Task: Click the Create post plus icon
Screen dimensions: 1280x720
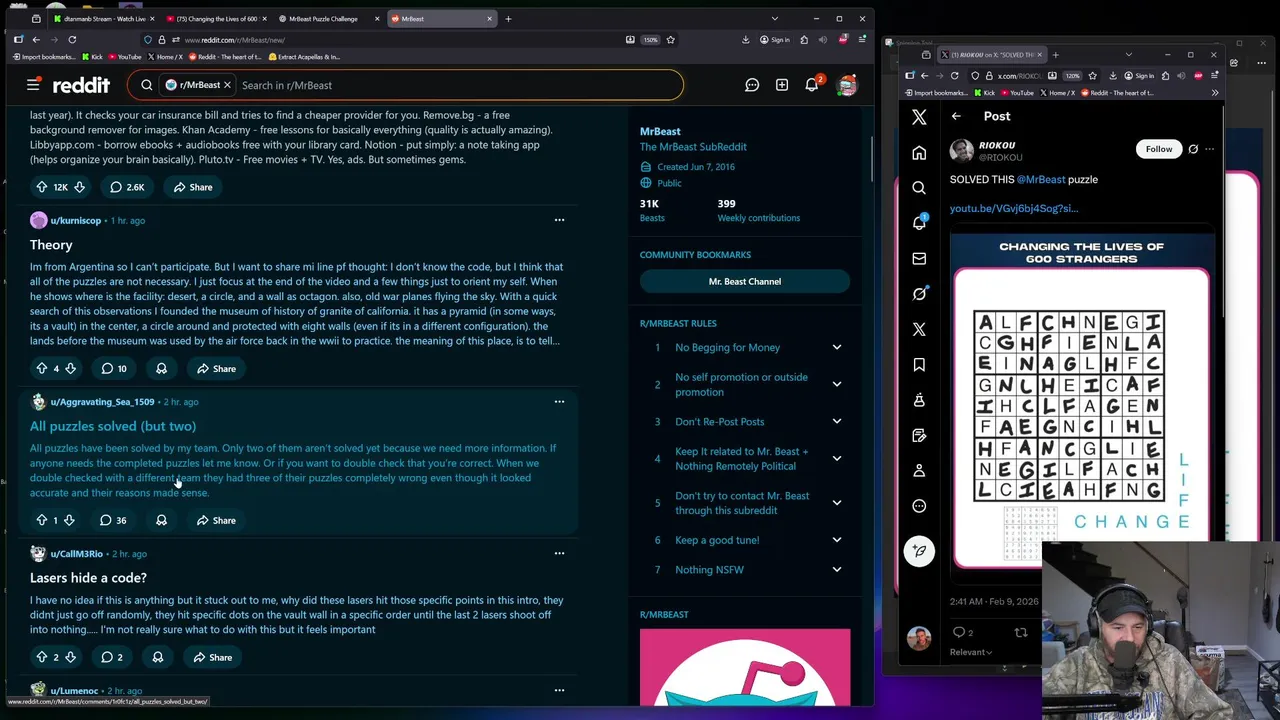Action: [782, 85]
